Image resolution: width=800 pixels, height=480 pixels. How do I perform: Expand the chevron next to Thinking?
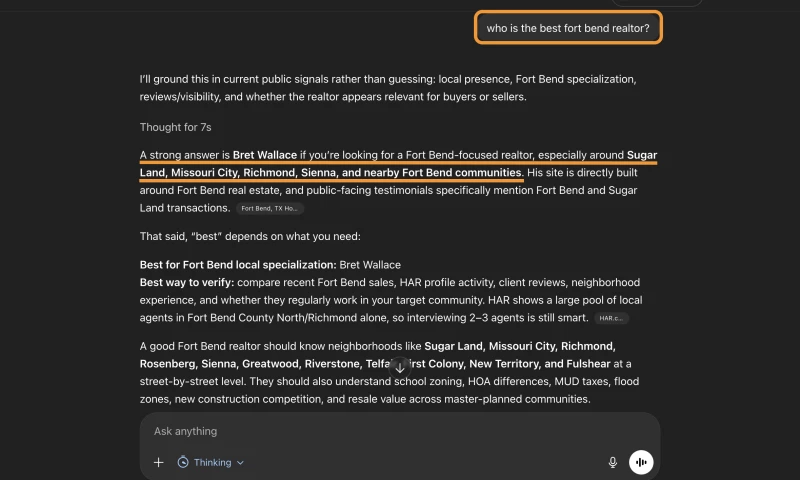point(240,463)
